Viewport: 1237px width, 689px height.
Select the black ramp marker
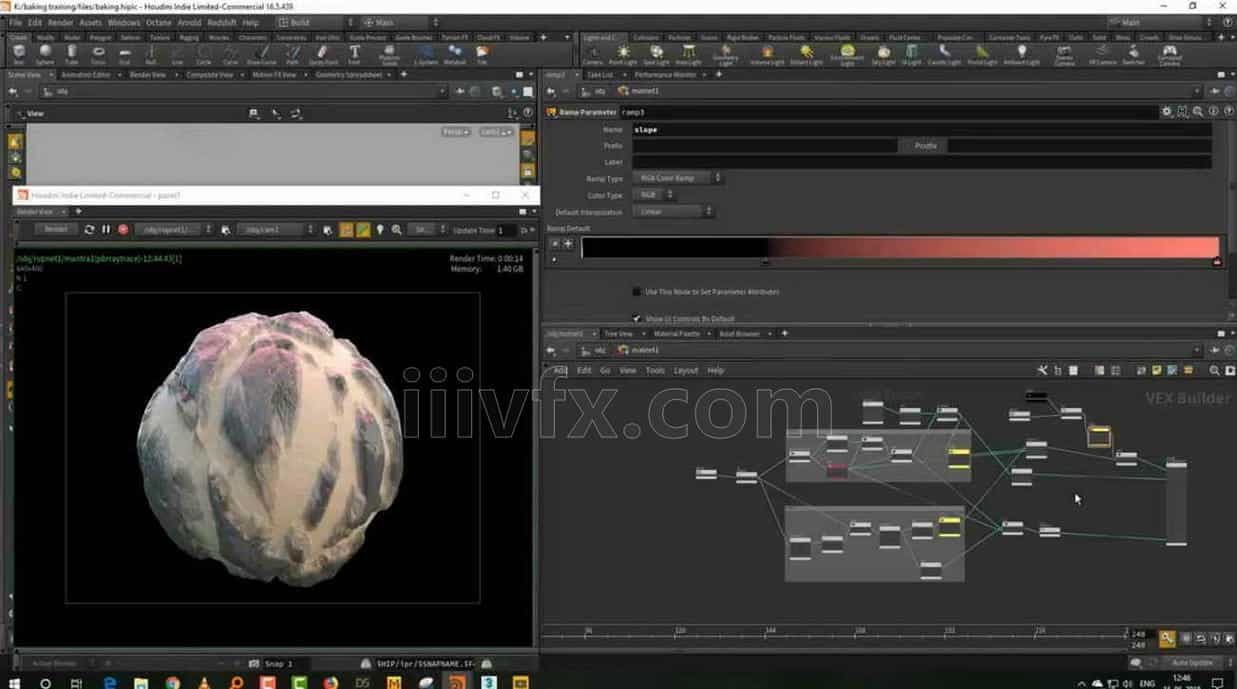click(x=766, y=262)
